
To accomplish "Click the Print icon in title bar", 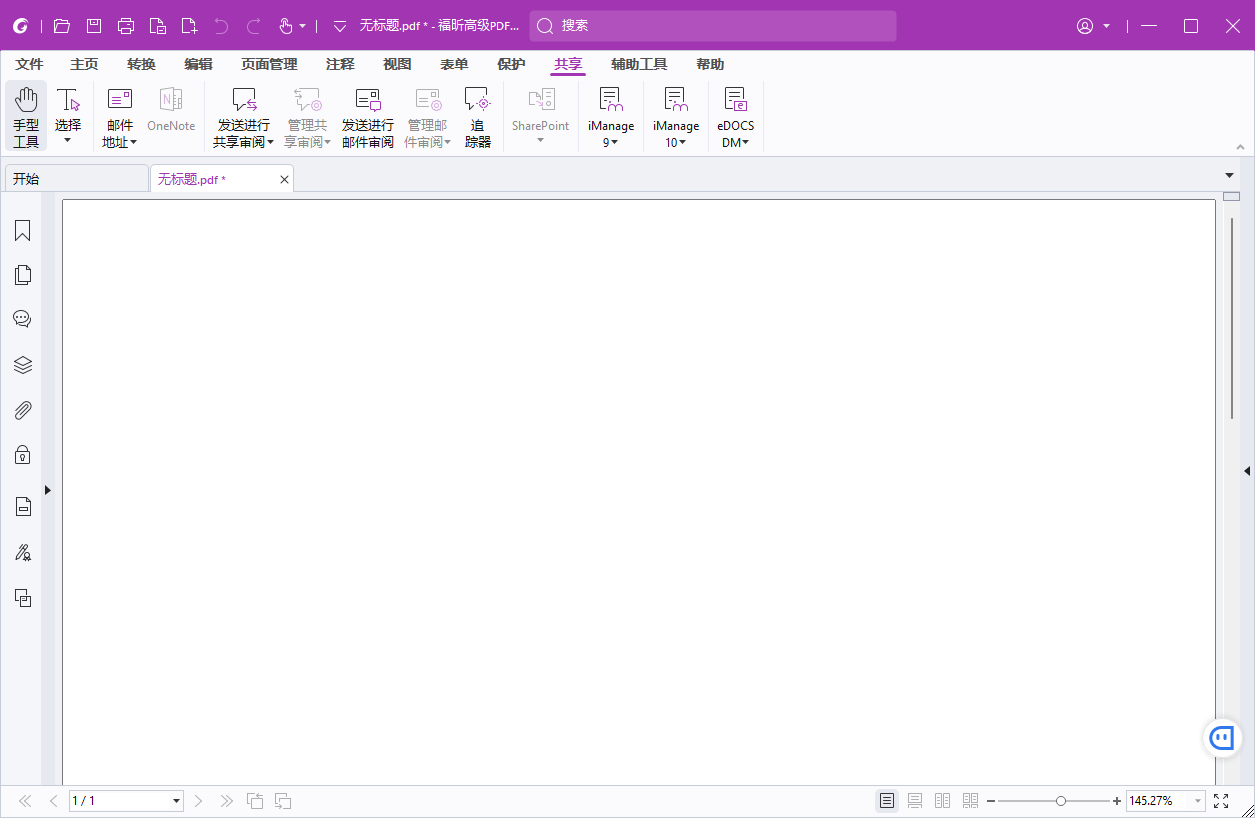I will coord(126,26).
